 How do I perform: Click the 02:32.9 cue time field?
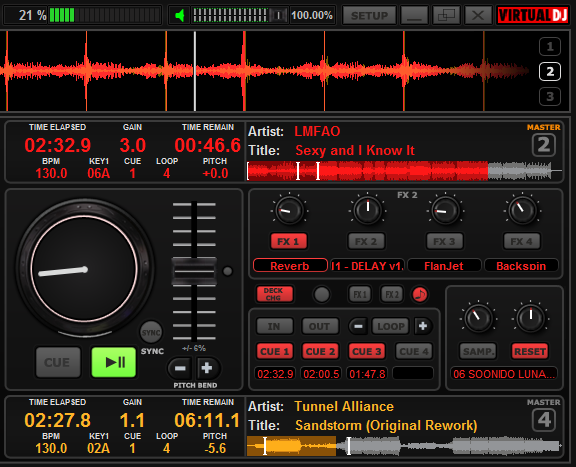(275, 374)
